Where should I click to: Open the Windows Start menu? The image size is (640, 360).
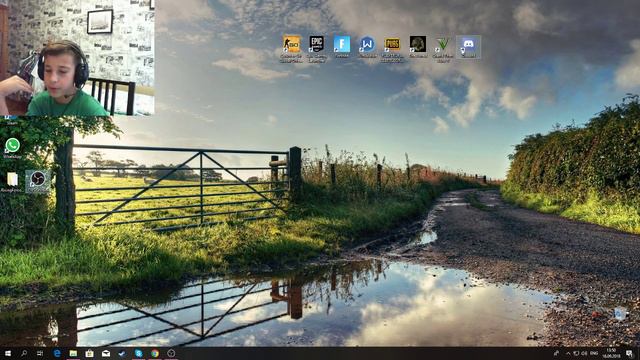point(7,353)
